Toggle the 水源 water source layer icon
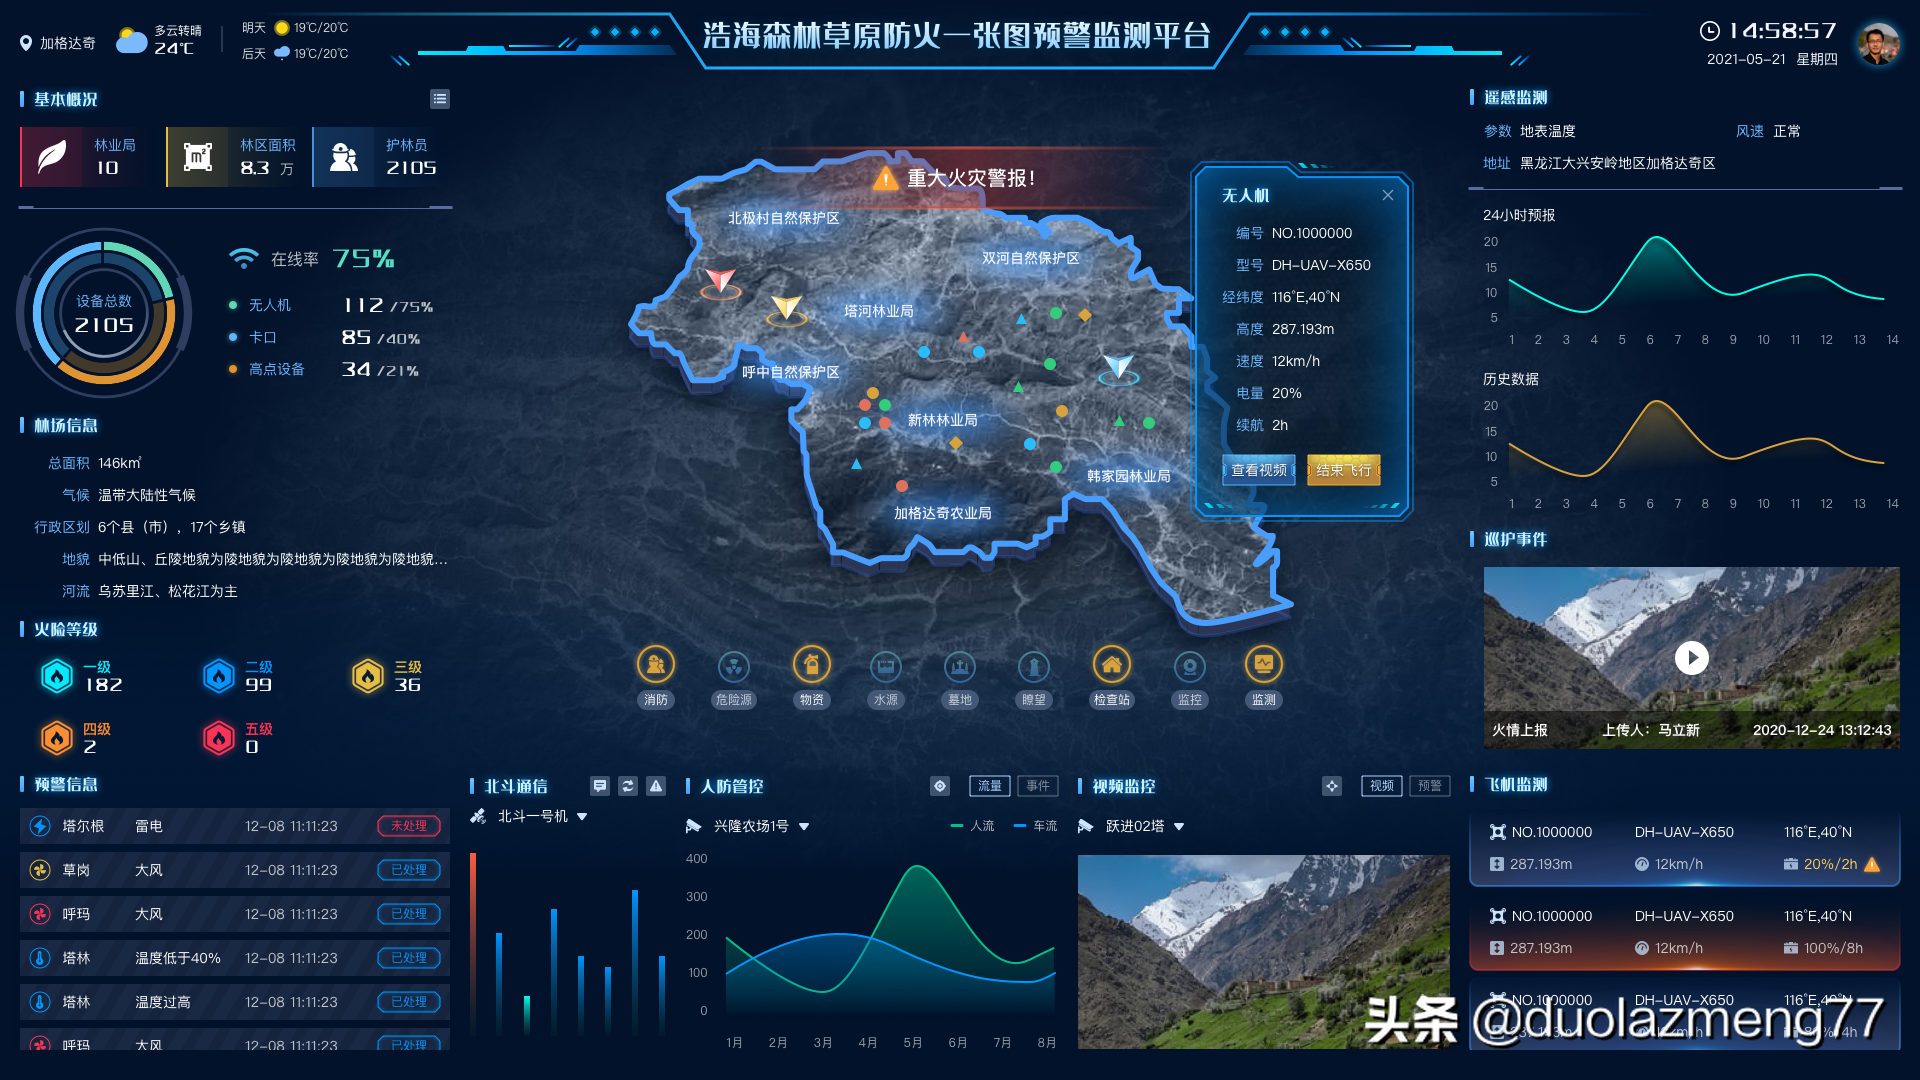 pyautogui.click(x=885, y=666)
